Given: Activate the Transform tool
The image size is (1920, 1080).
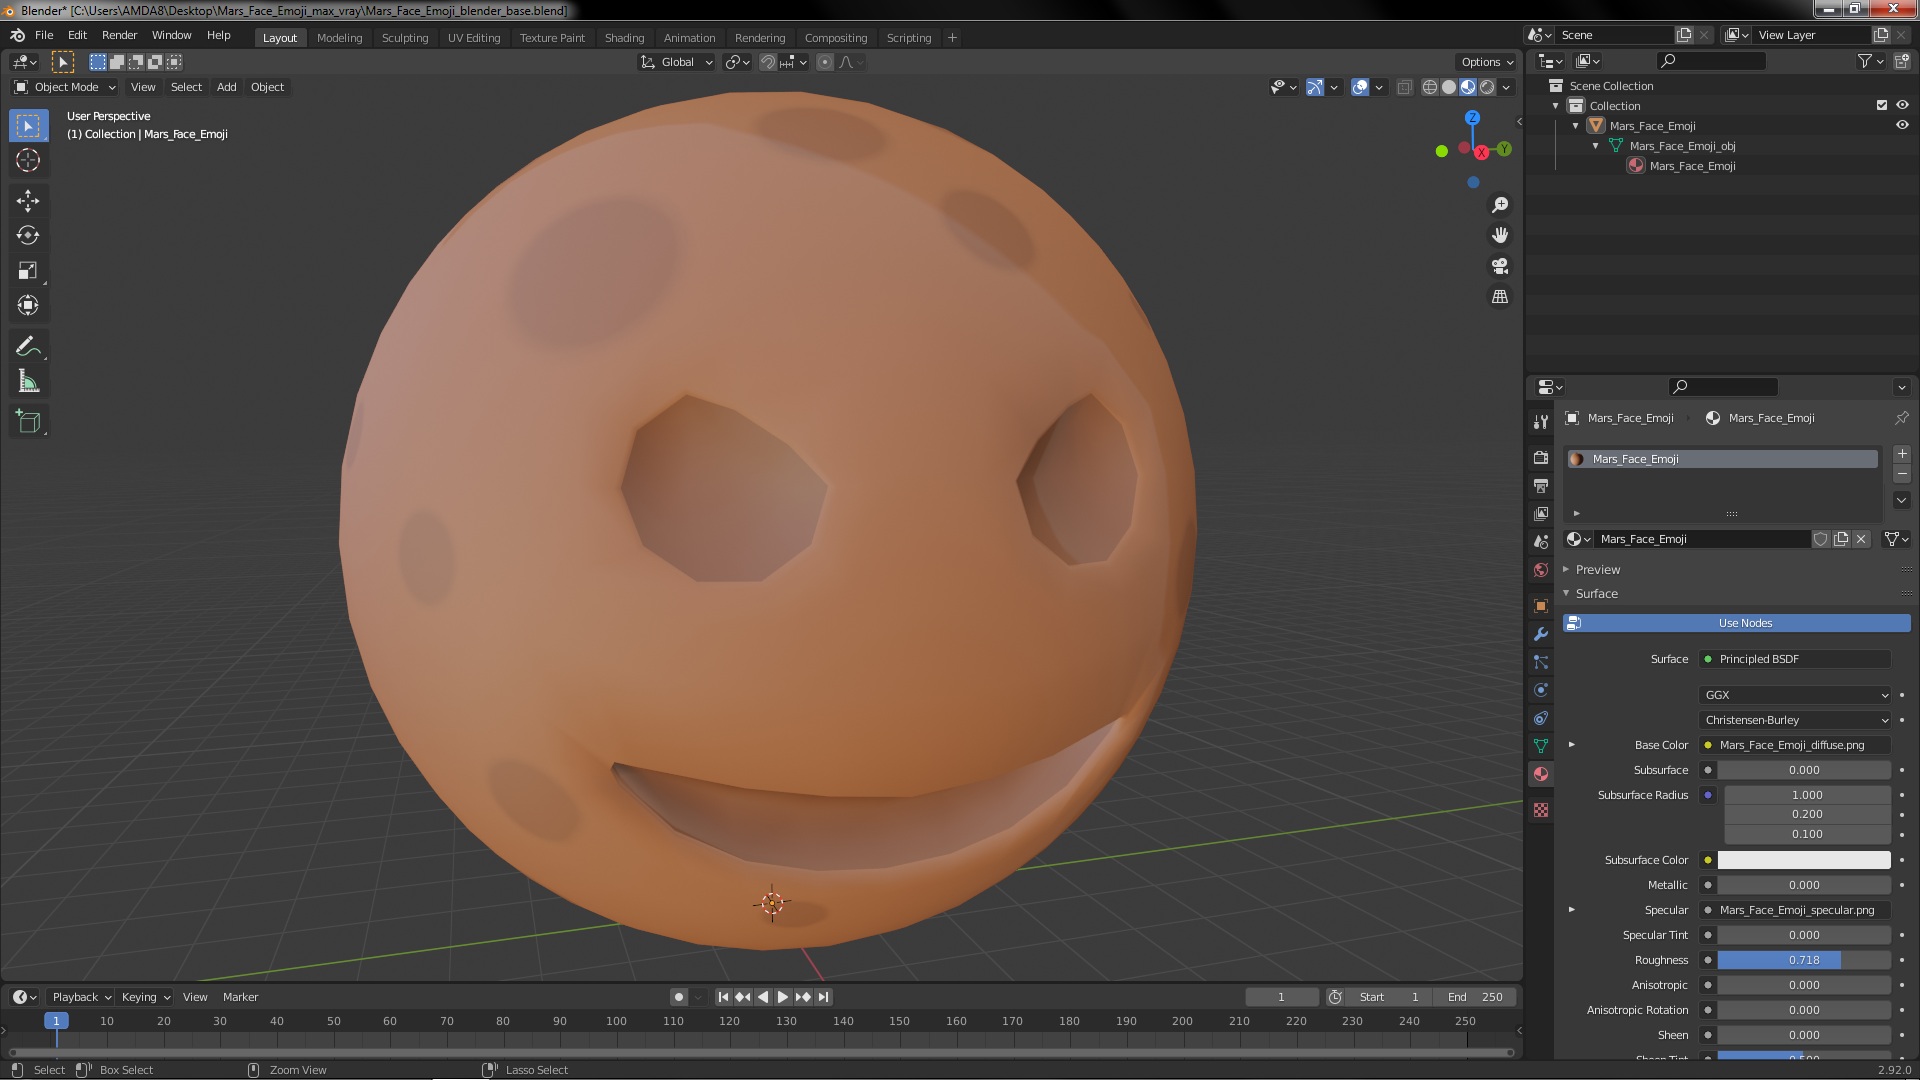Looking at the screenshot, I should click(28, 306).
